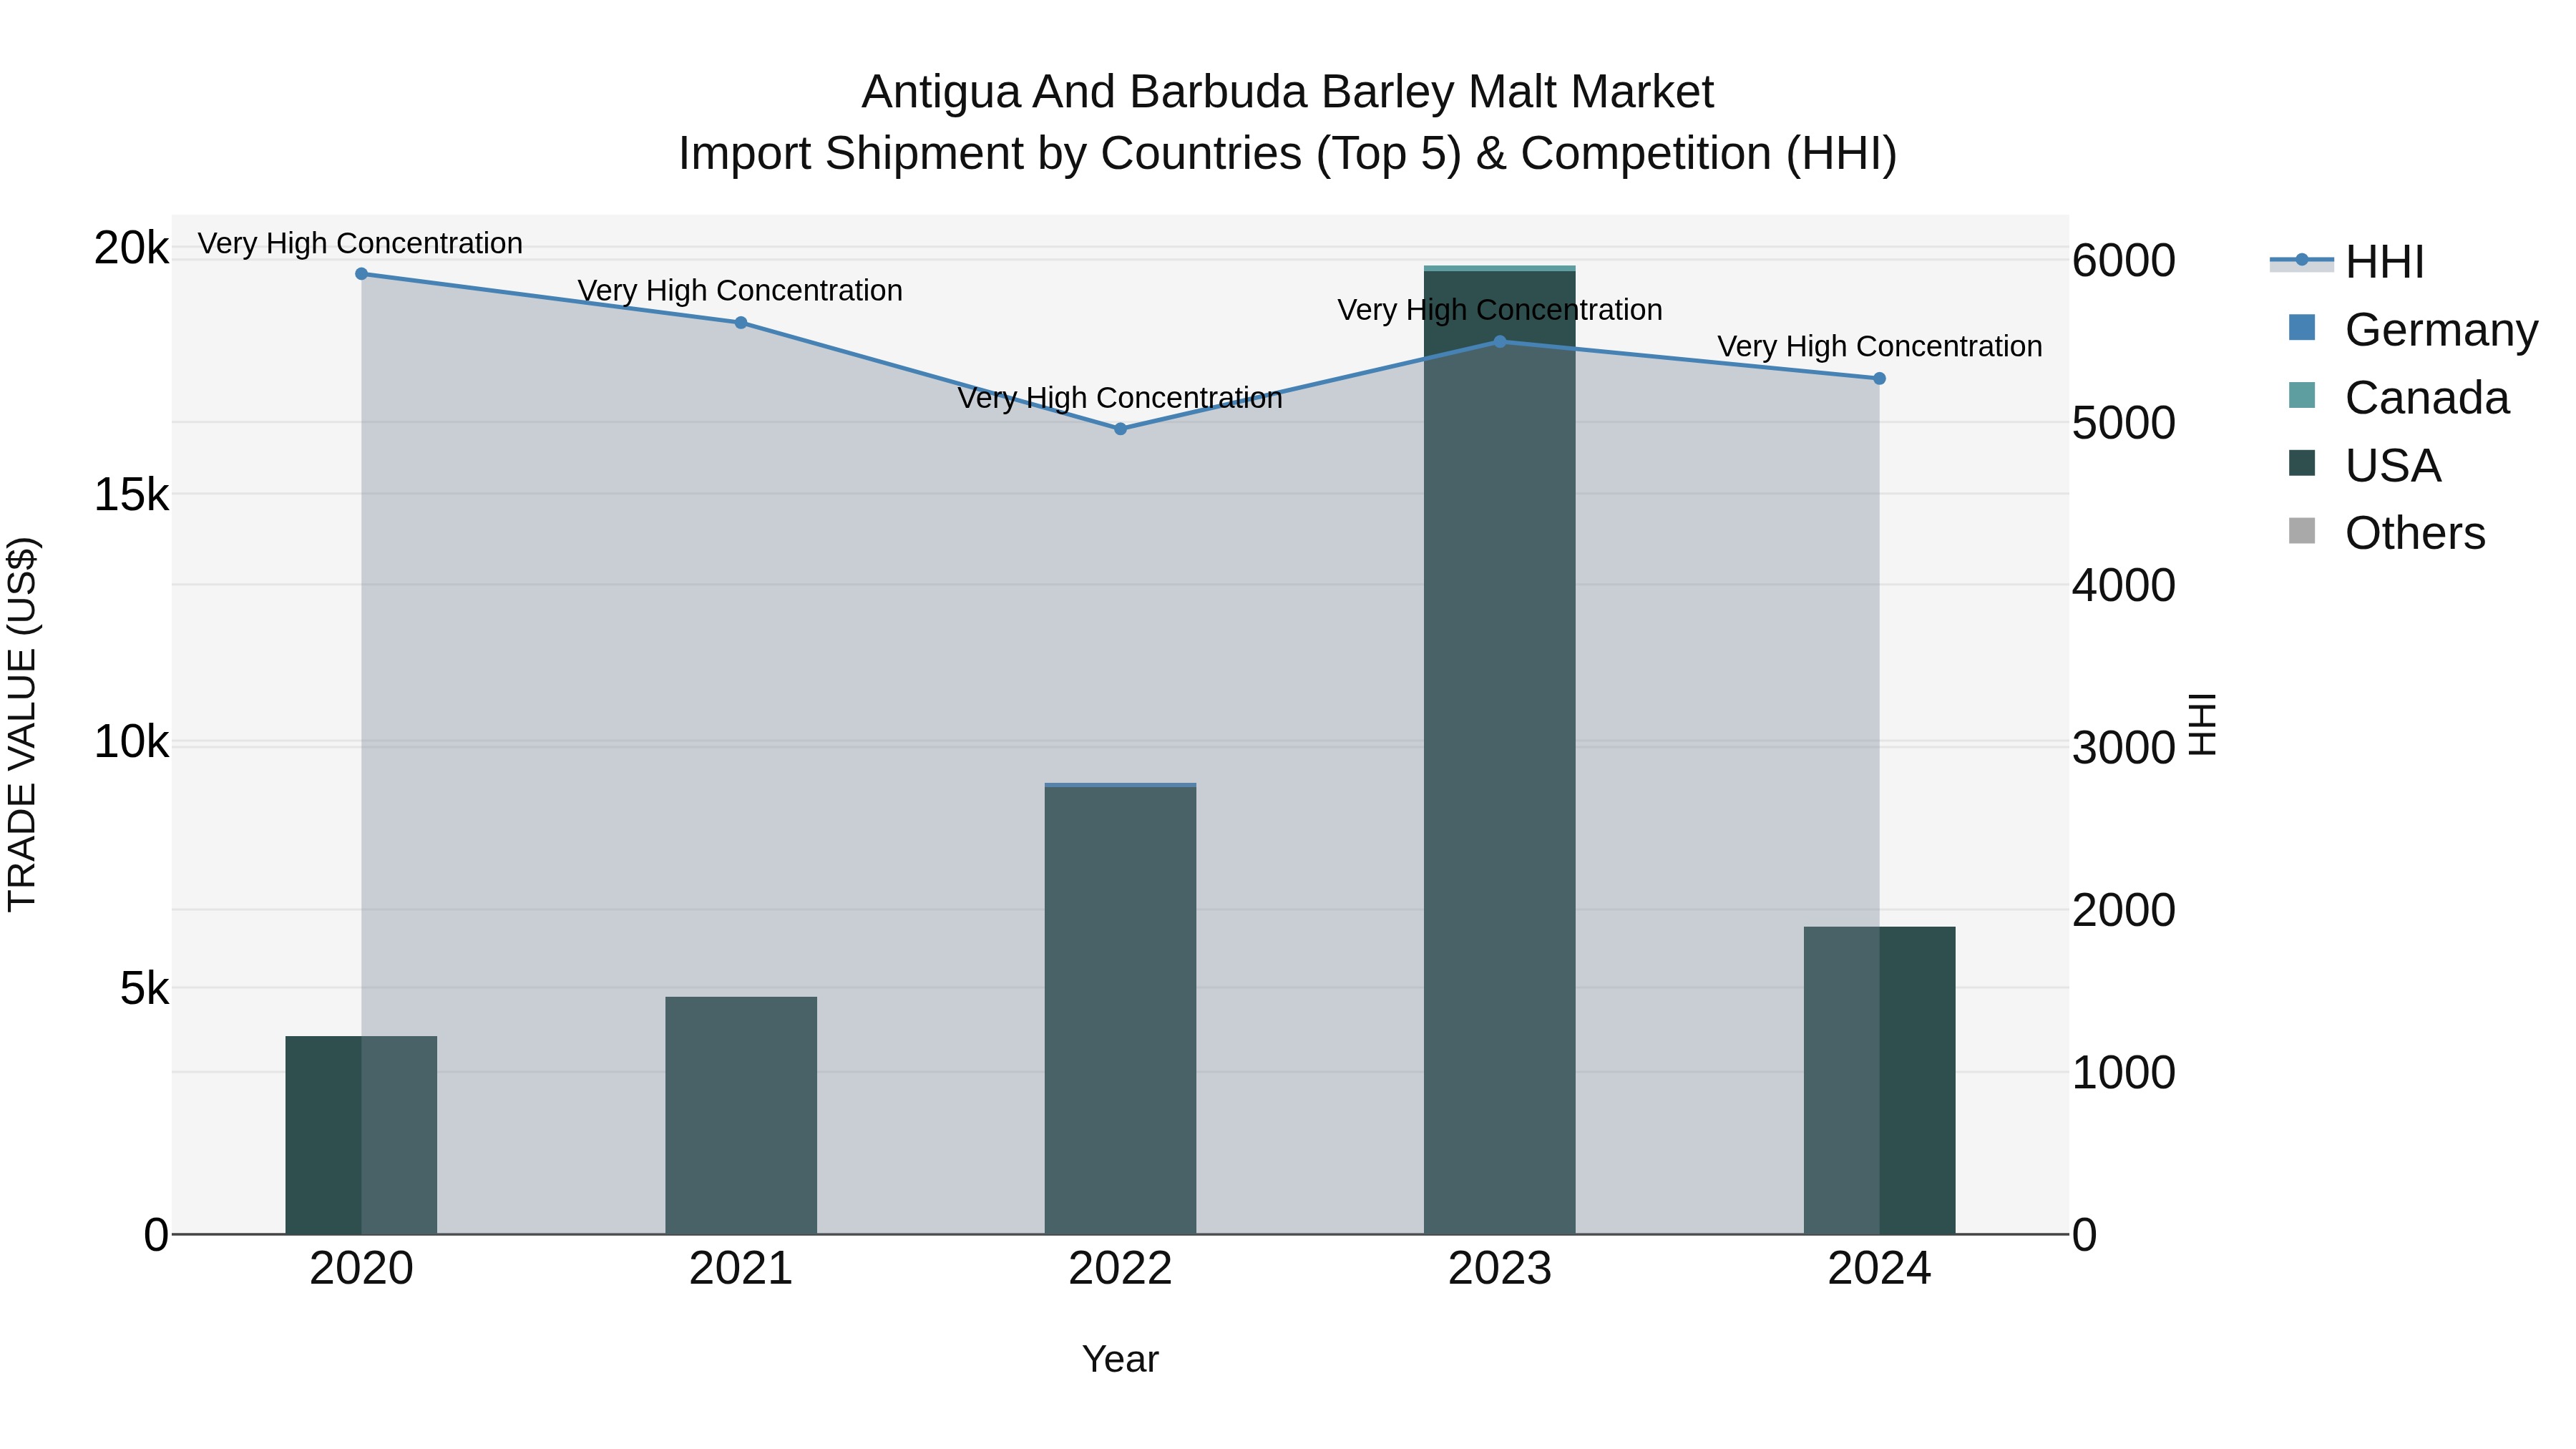Click the USA dark green legend swatch

[x=2301, y=464]
